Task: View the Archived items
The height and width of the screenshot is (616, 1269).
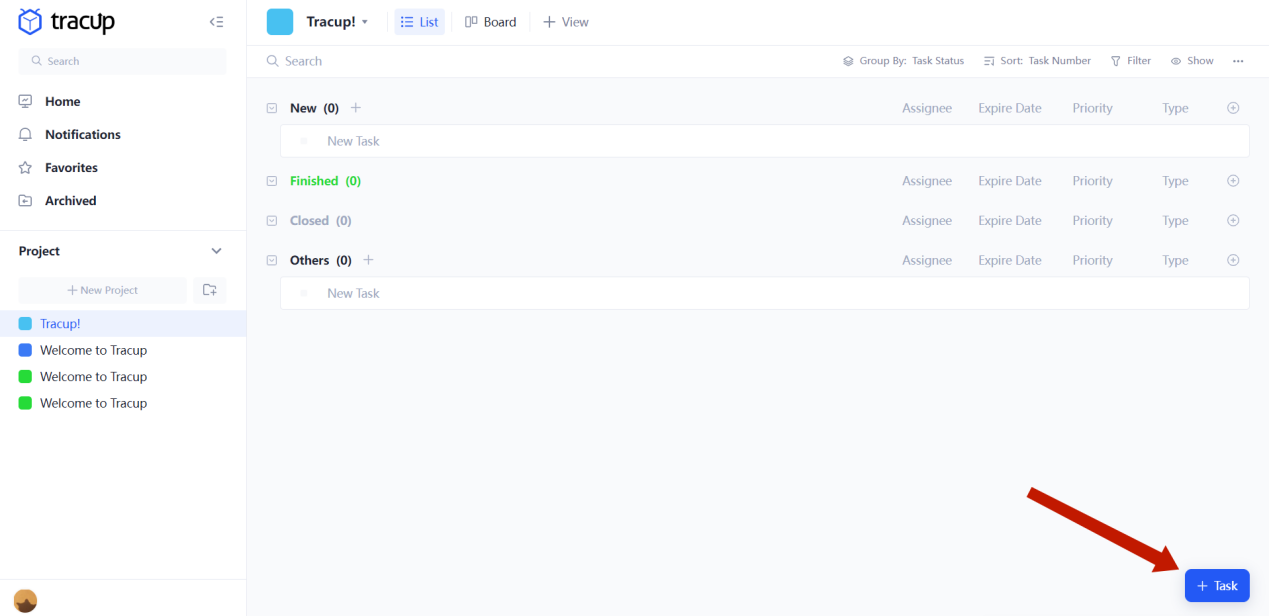Action: click(x=67, y=200)
